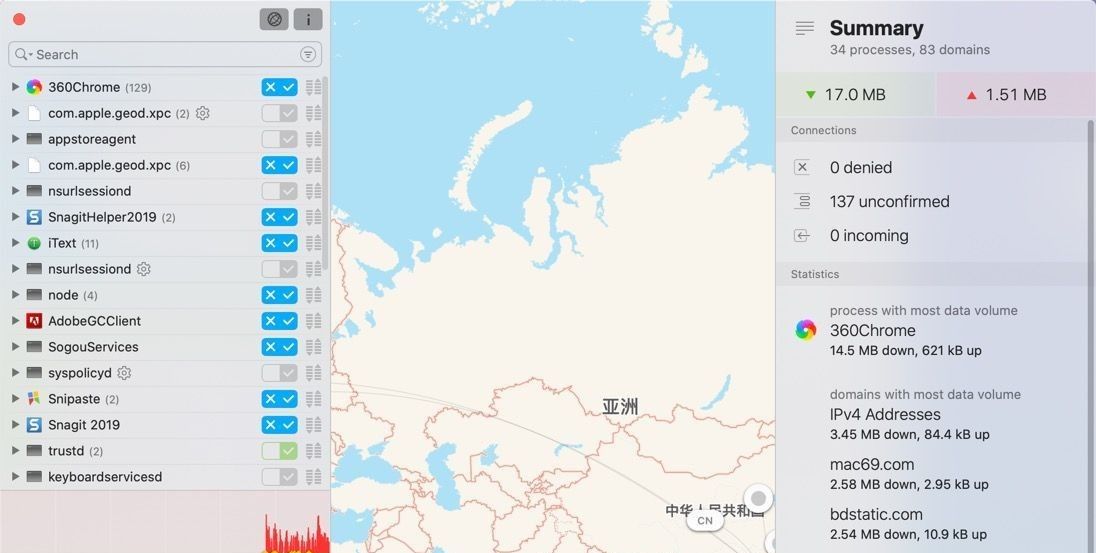Click the traffic meter icon for 360Chrome

pos(314,87)
